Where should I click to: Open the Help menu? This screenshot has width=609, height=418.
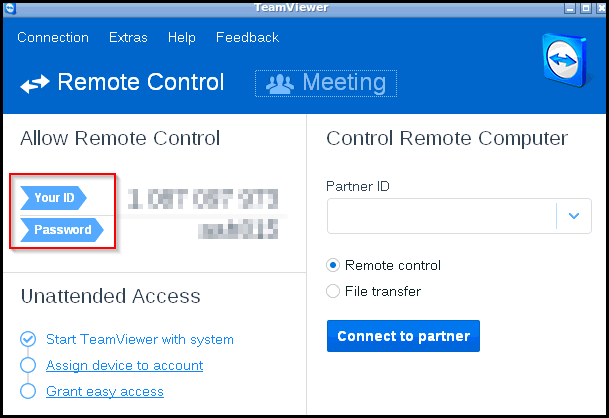coord(182,38)
